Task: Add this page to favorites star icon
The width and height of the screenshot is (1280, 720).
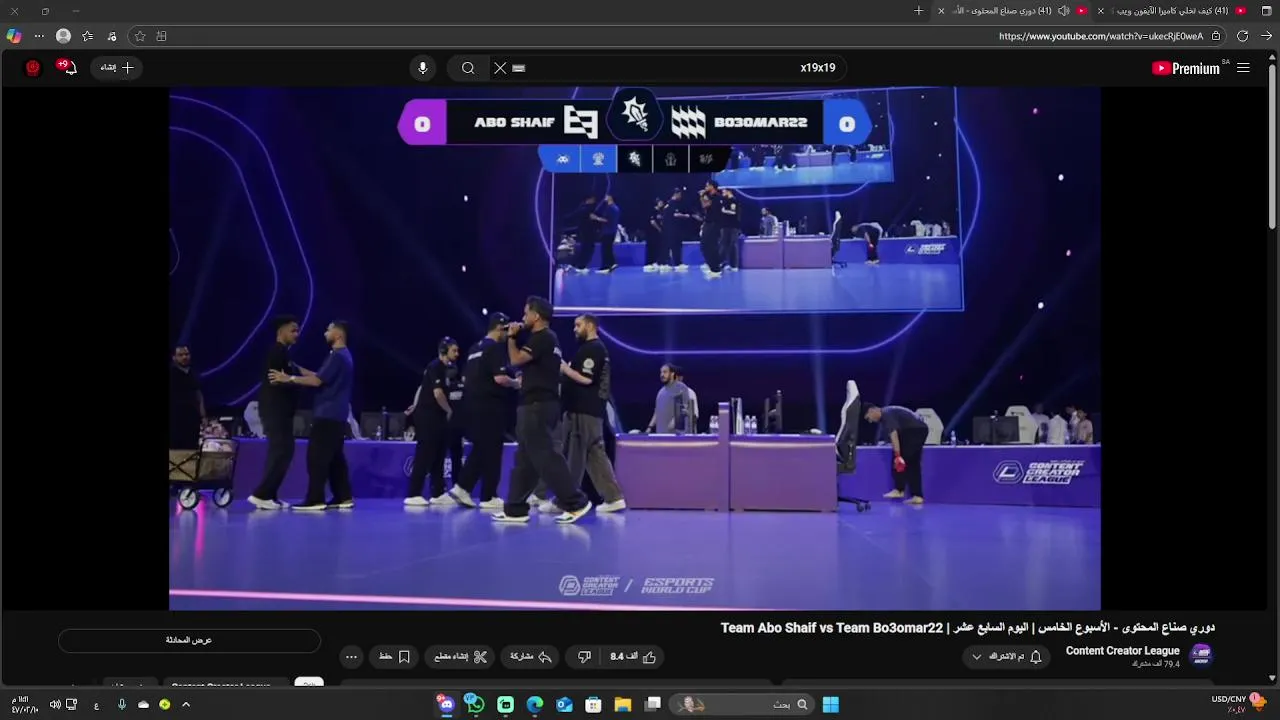Action: 140,36
